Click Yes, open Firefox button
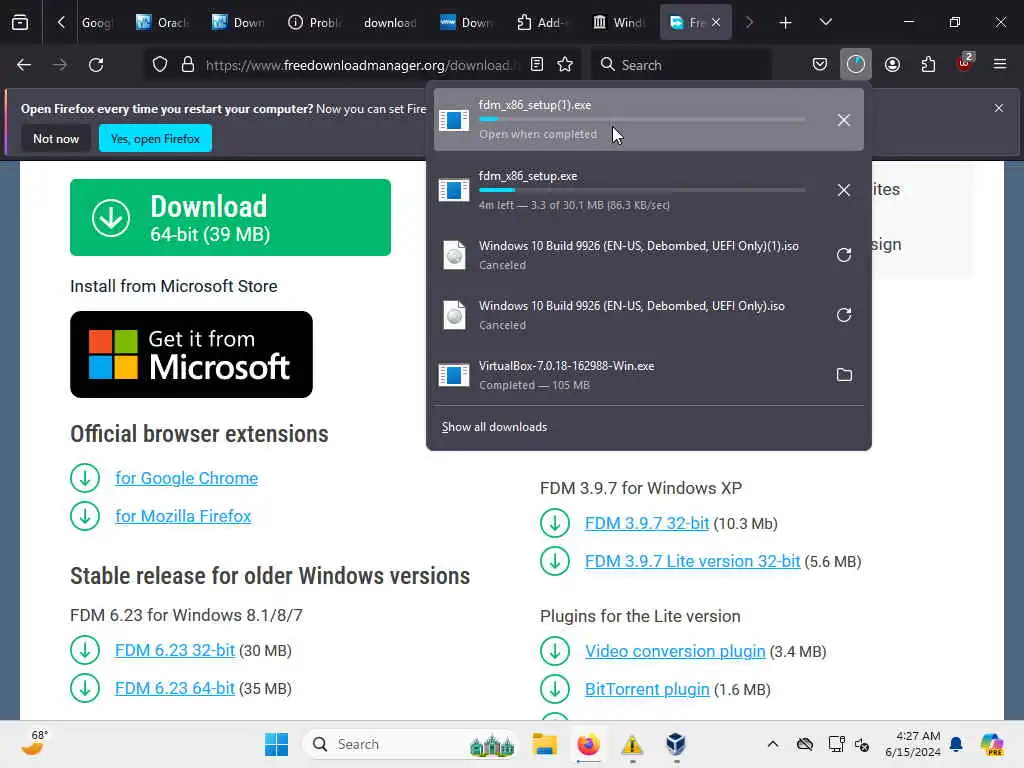This screenshot has height=768, width=1024. click(155, 138)
